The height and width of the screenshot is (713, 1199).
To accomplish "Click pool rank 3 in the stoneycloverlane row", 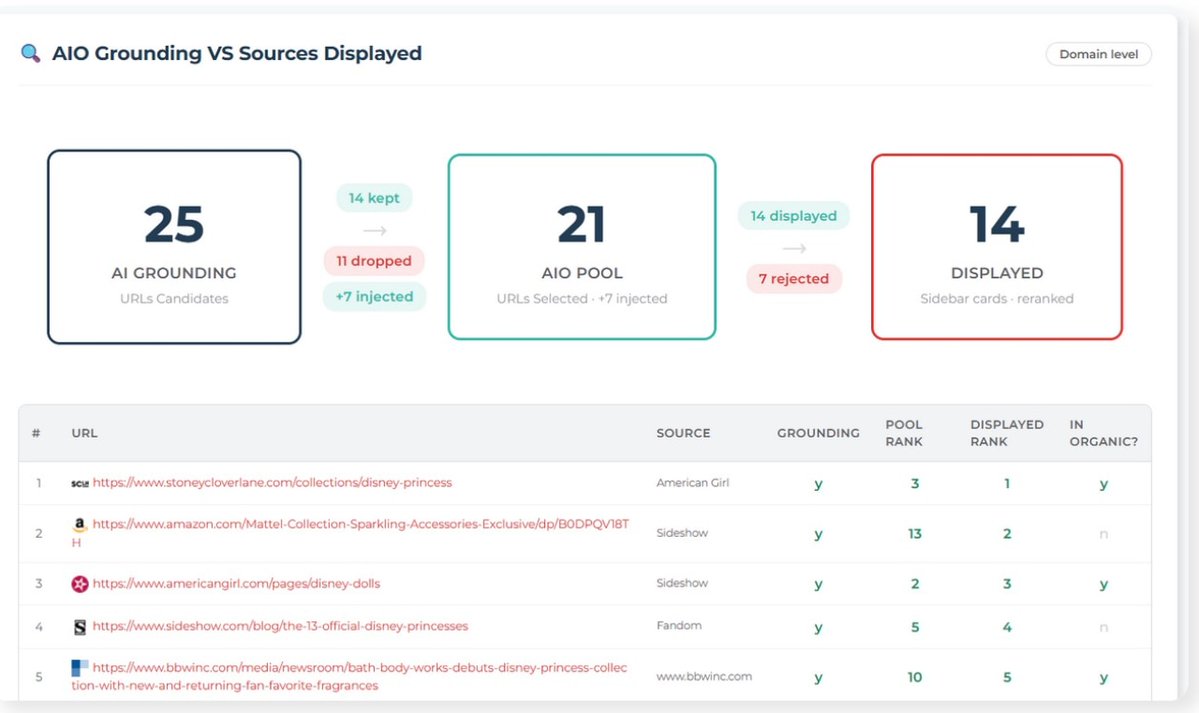I will pos(915,483).
